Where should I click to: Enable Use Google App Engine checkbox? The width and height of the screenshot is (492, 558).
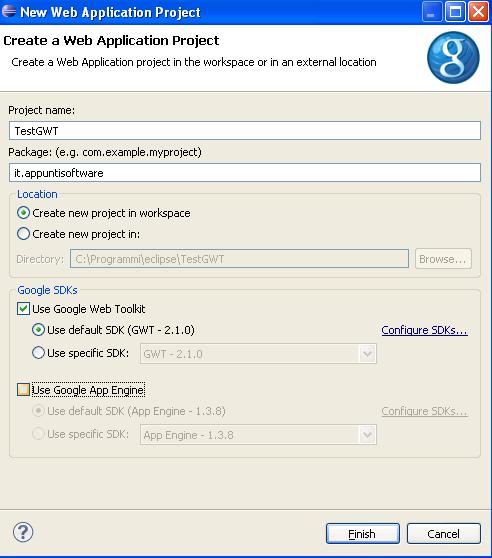(x=23, y=390)
